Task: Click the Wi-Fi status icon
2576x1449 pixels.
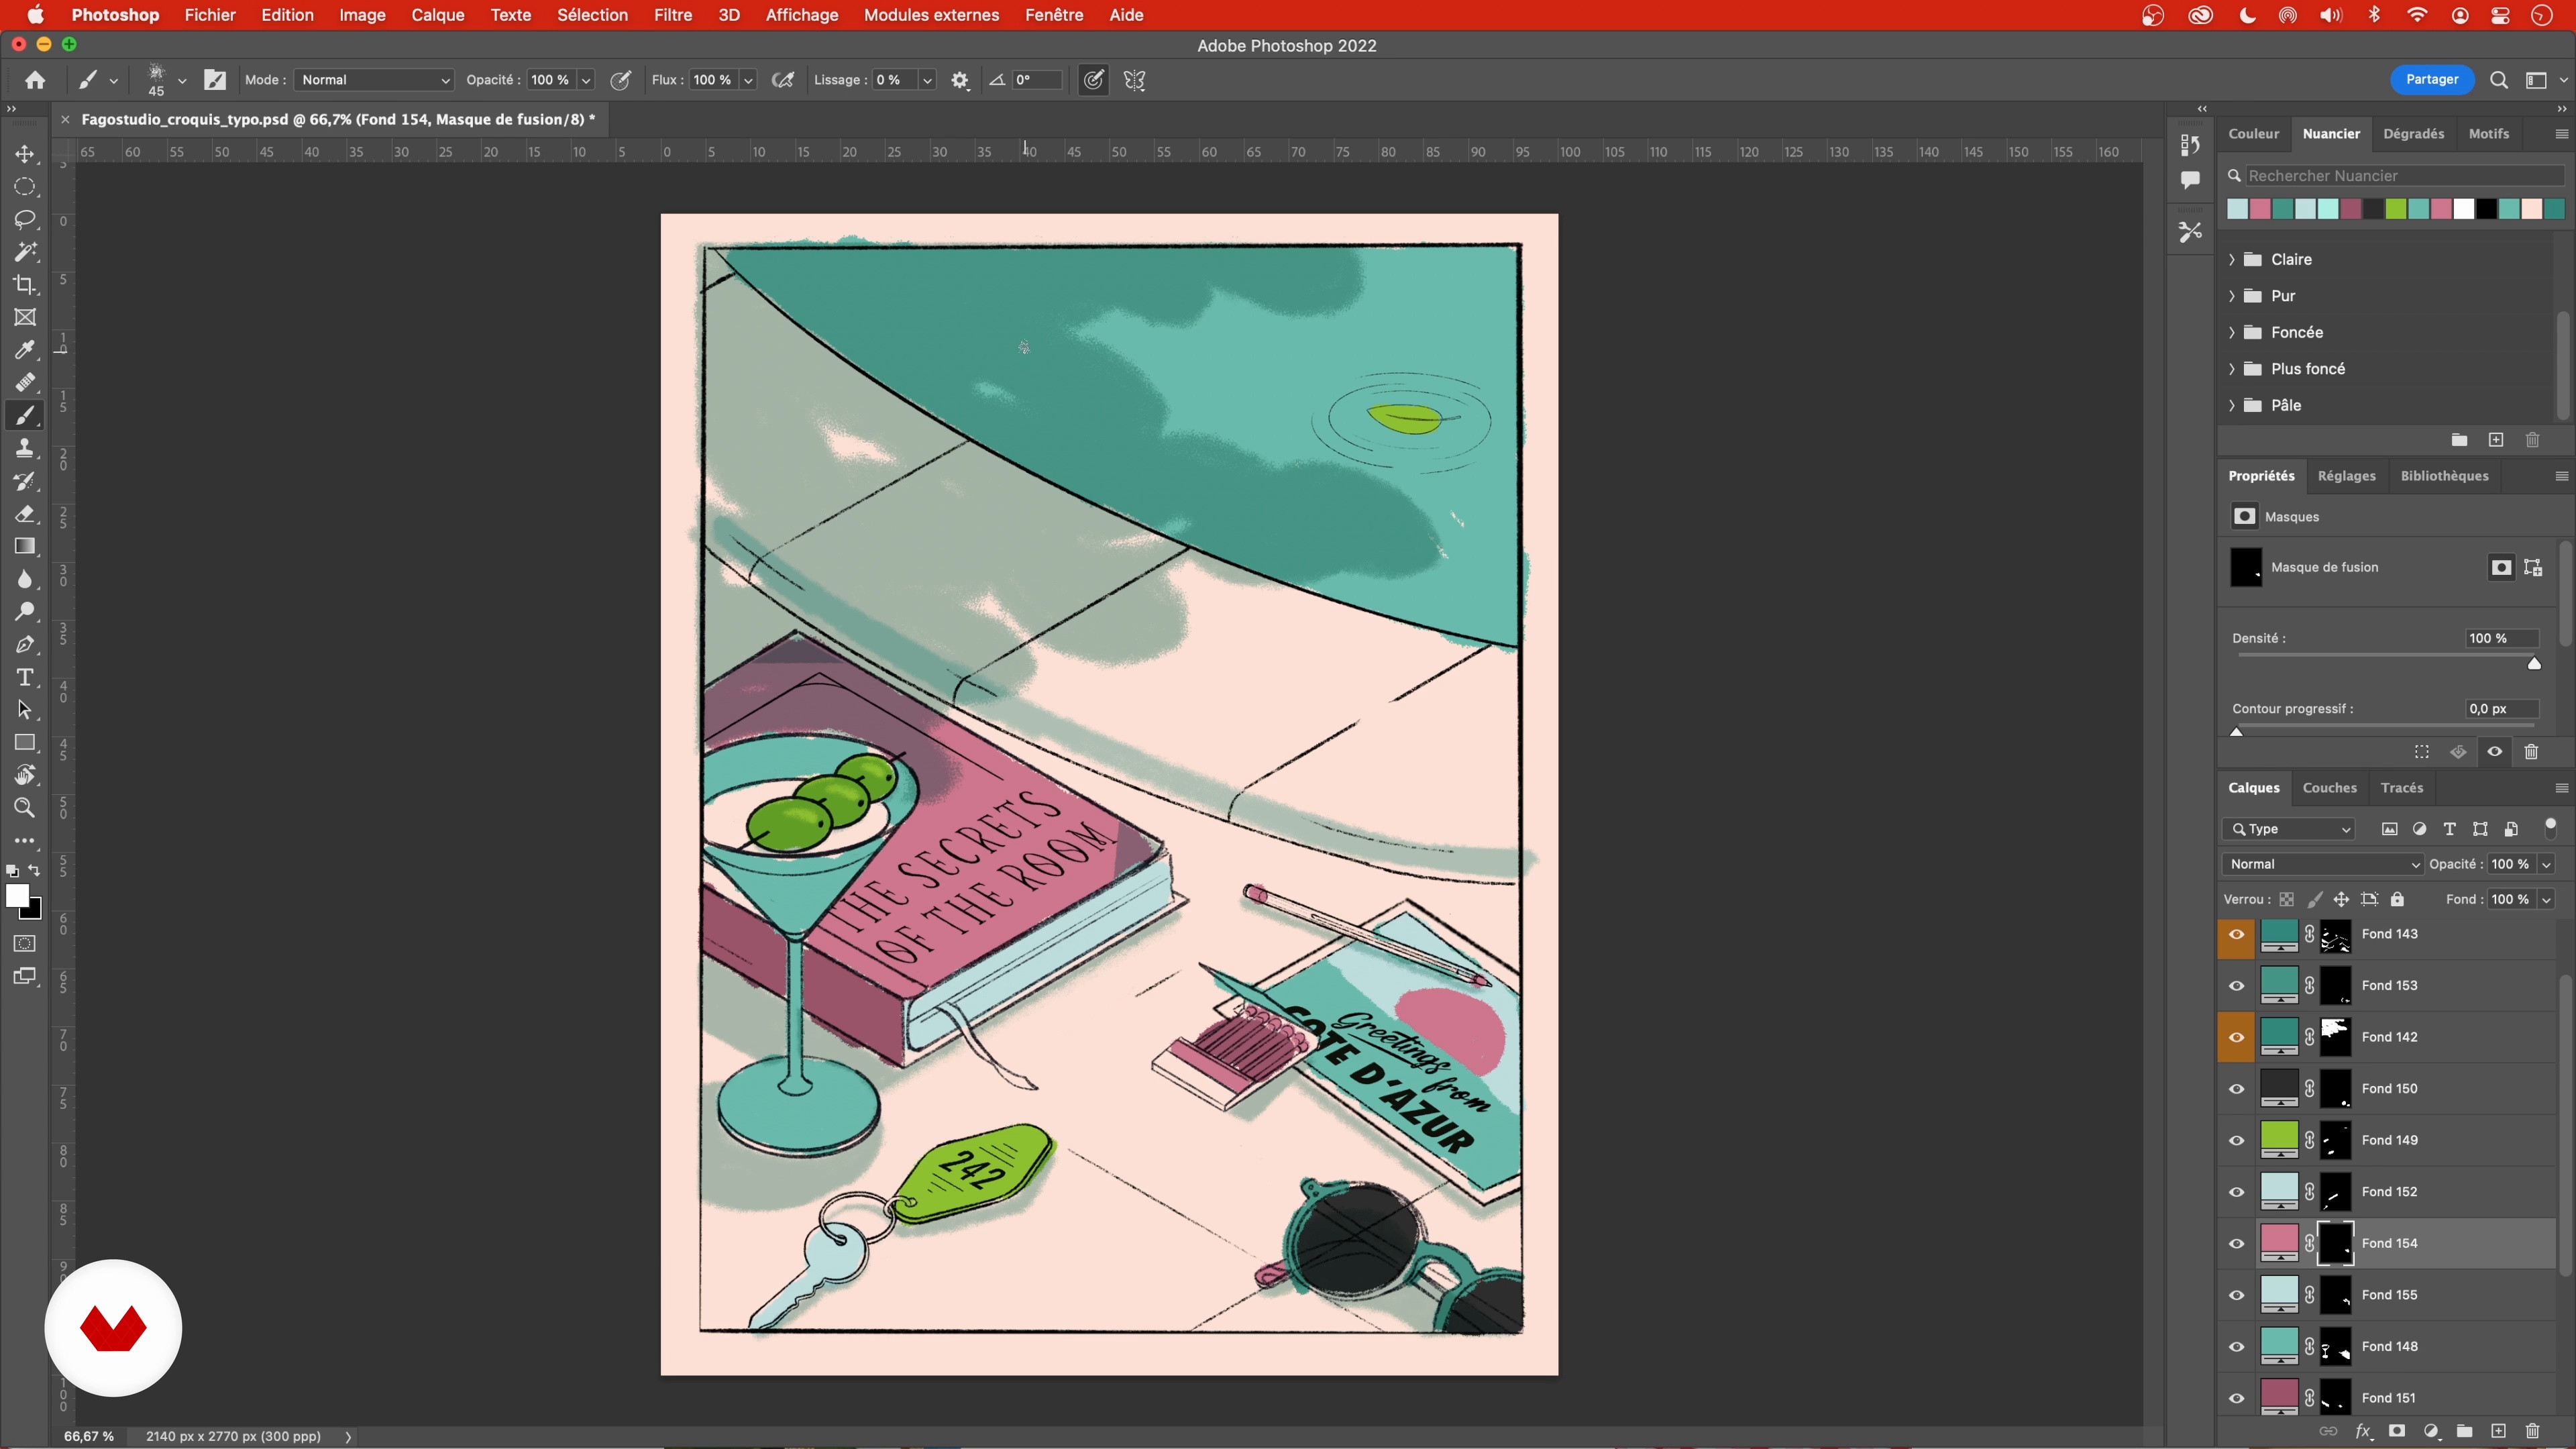Action: 2417,15
